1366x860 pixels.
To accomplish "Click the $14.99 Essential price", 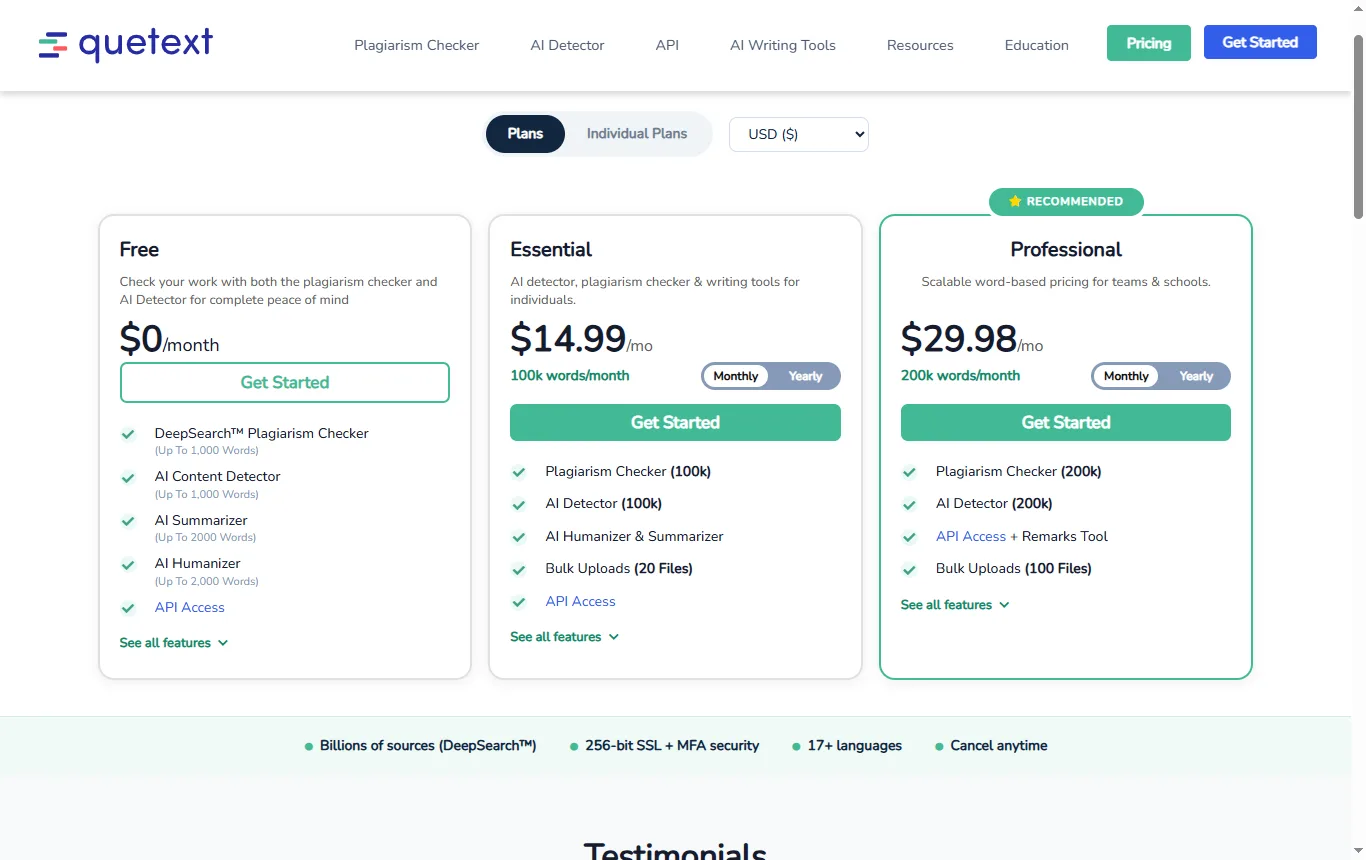I will pyautogui.click(x=568, y=339).
